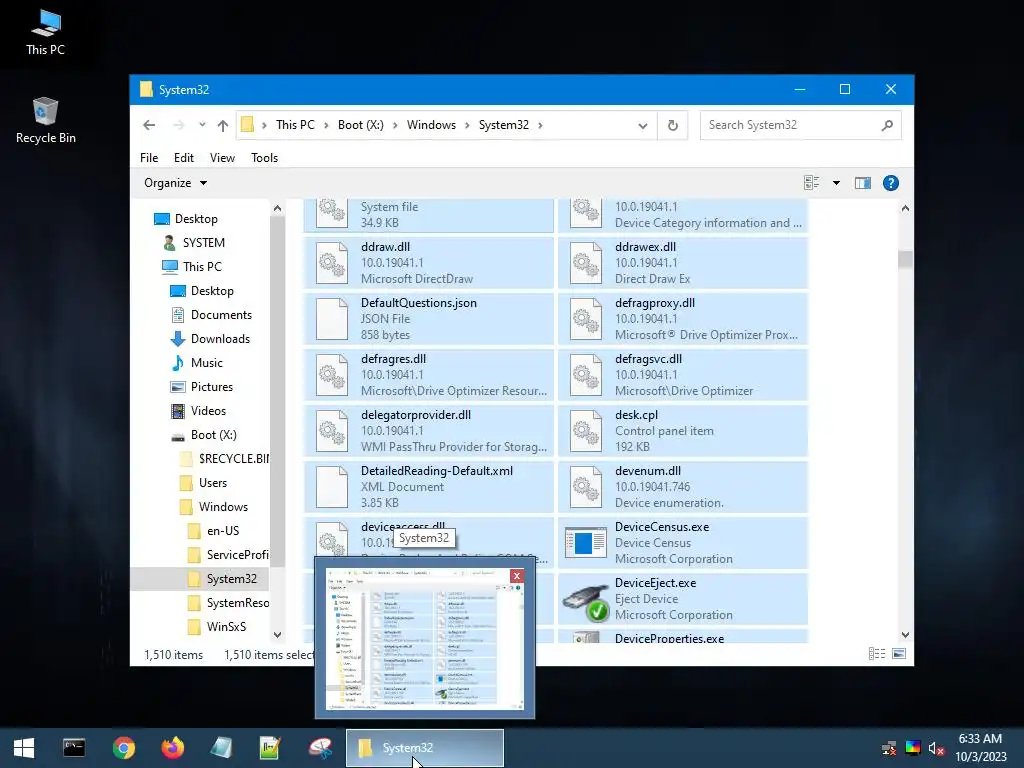Open the View menu
This screenshot has height=768, width=1024.
(x=222, y=157)
